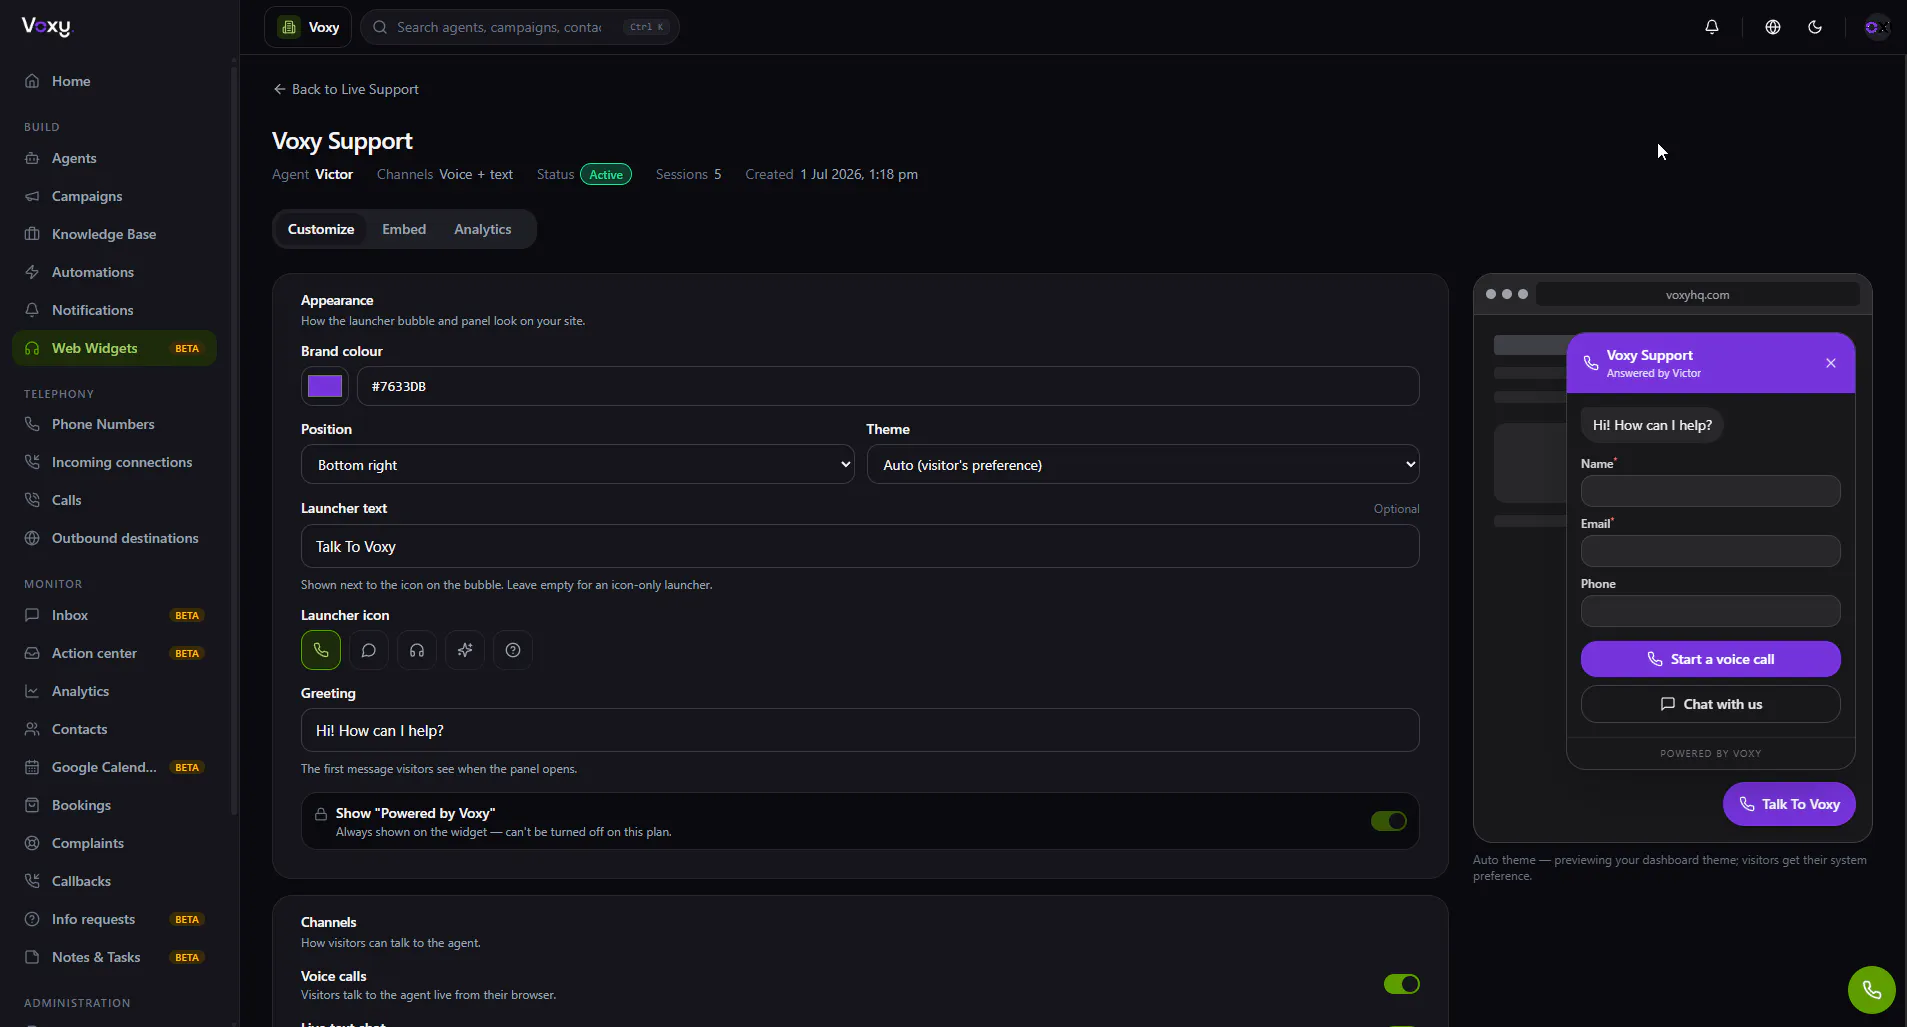Open the Theme dropdown

(1143, 464)
